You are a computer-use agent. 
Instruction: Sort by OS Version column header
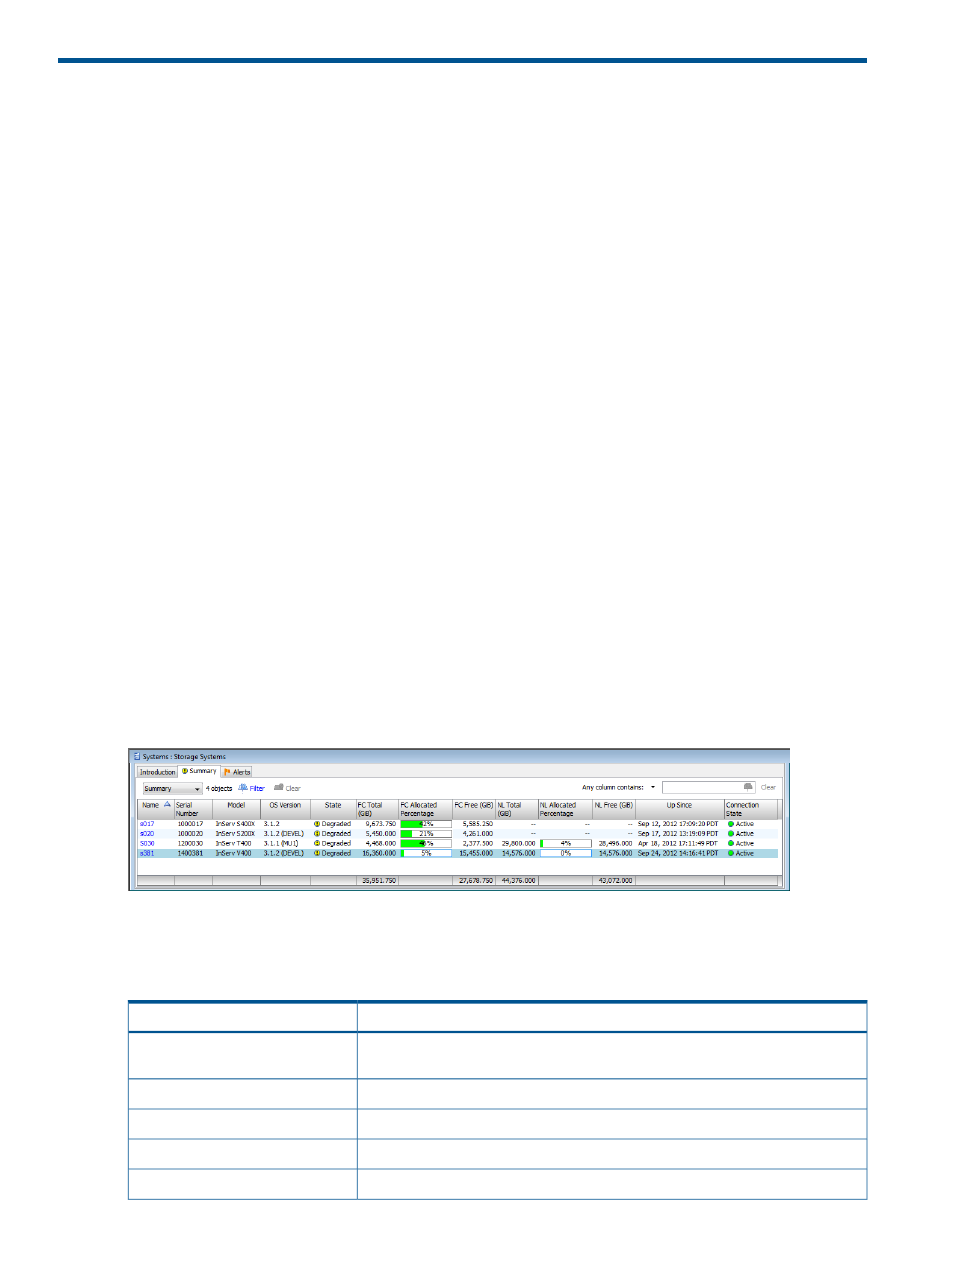(x=285, y=809)
